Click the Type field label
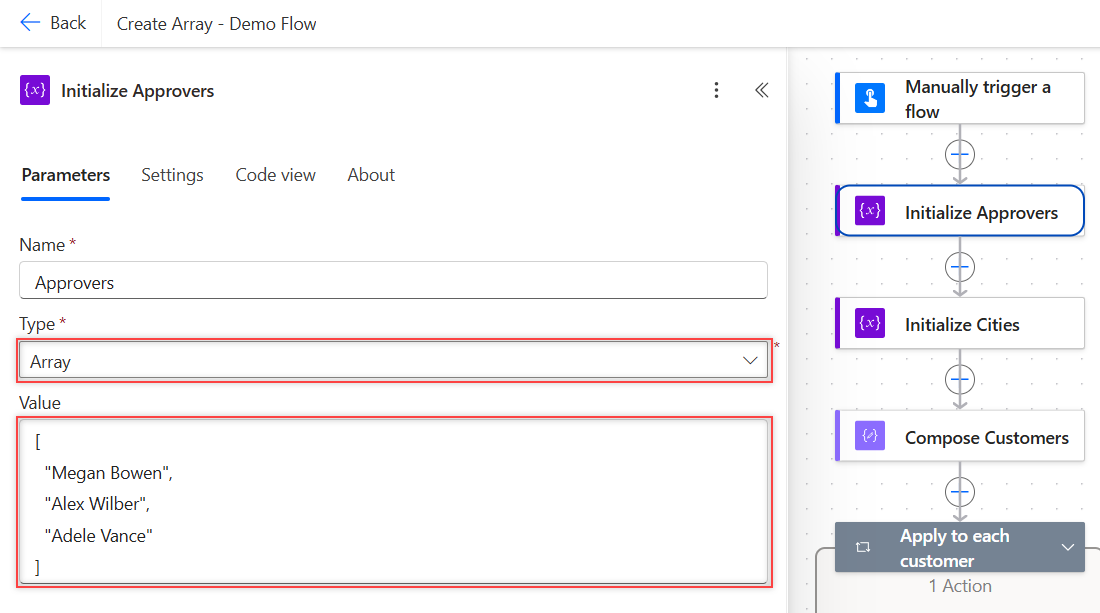The height and width of the screenshot is (613, 1100). [x=37, y=324]
